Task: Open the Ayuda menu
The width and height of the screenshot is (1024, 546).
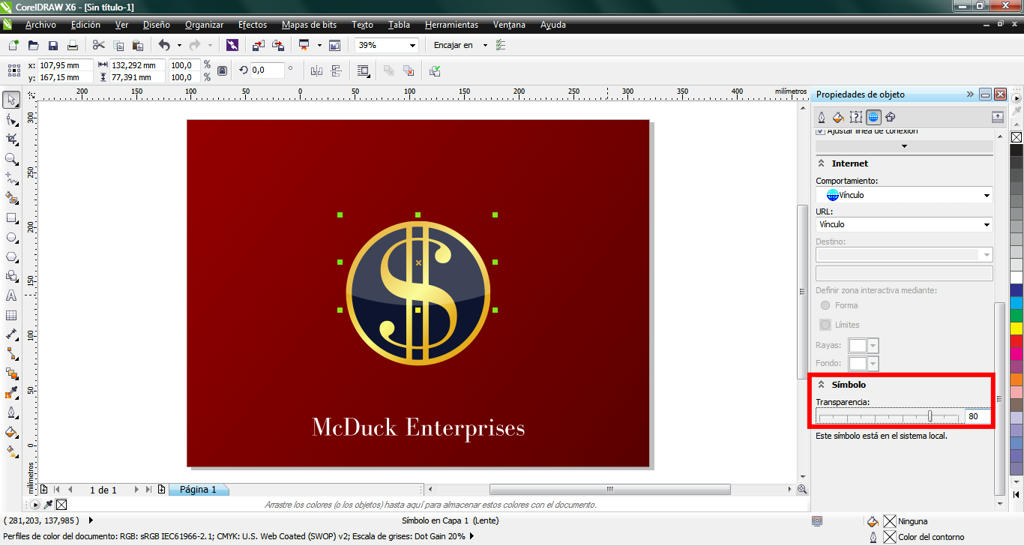Action: coord(552,25)
